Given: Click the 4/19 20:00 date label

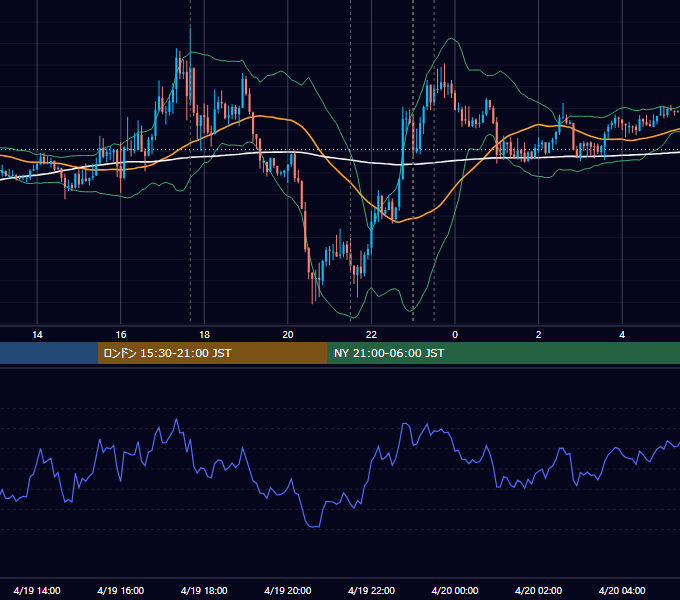Looking at the screenshot, I should (288, 590).
